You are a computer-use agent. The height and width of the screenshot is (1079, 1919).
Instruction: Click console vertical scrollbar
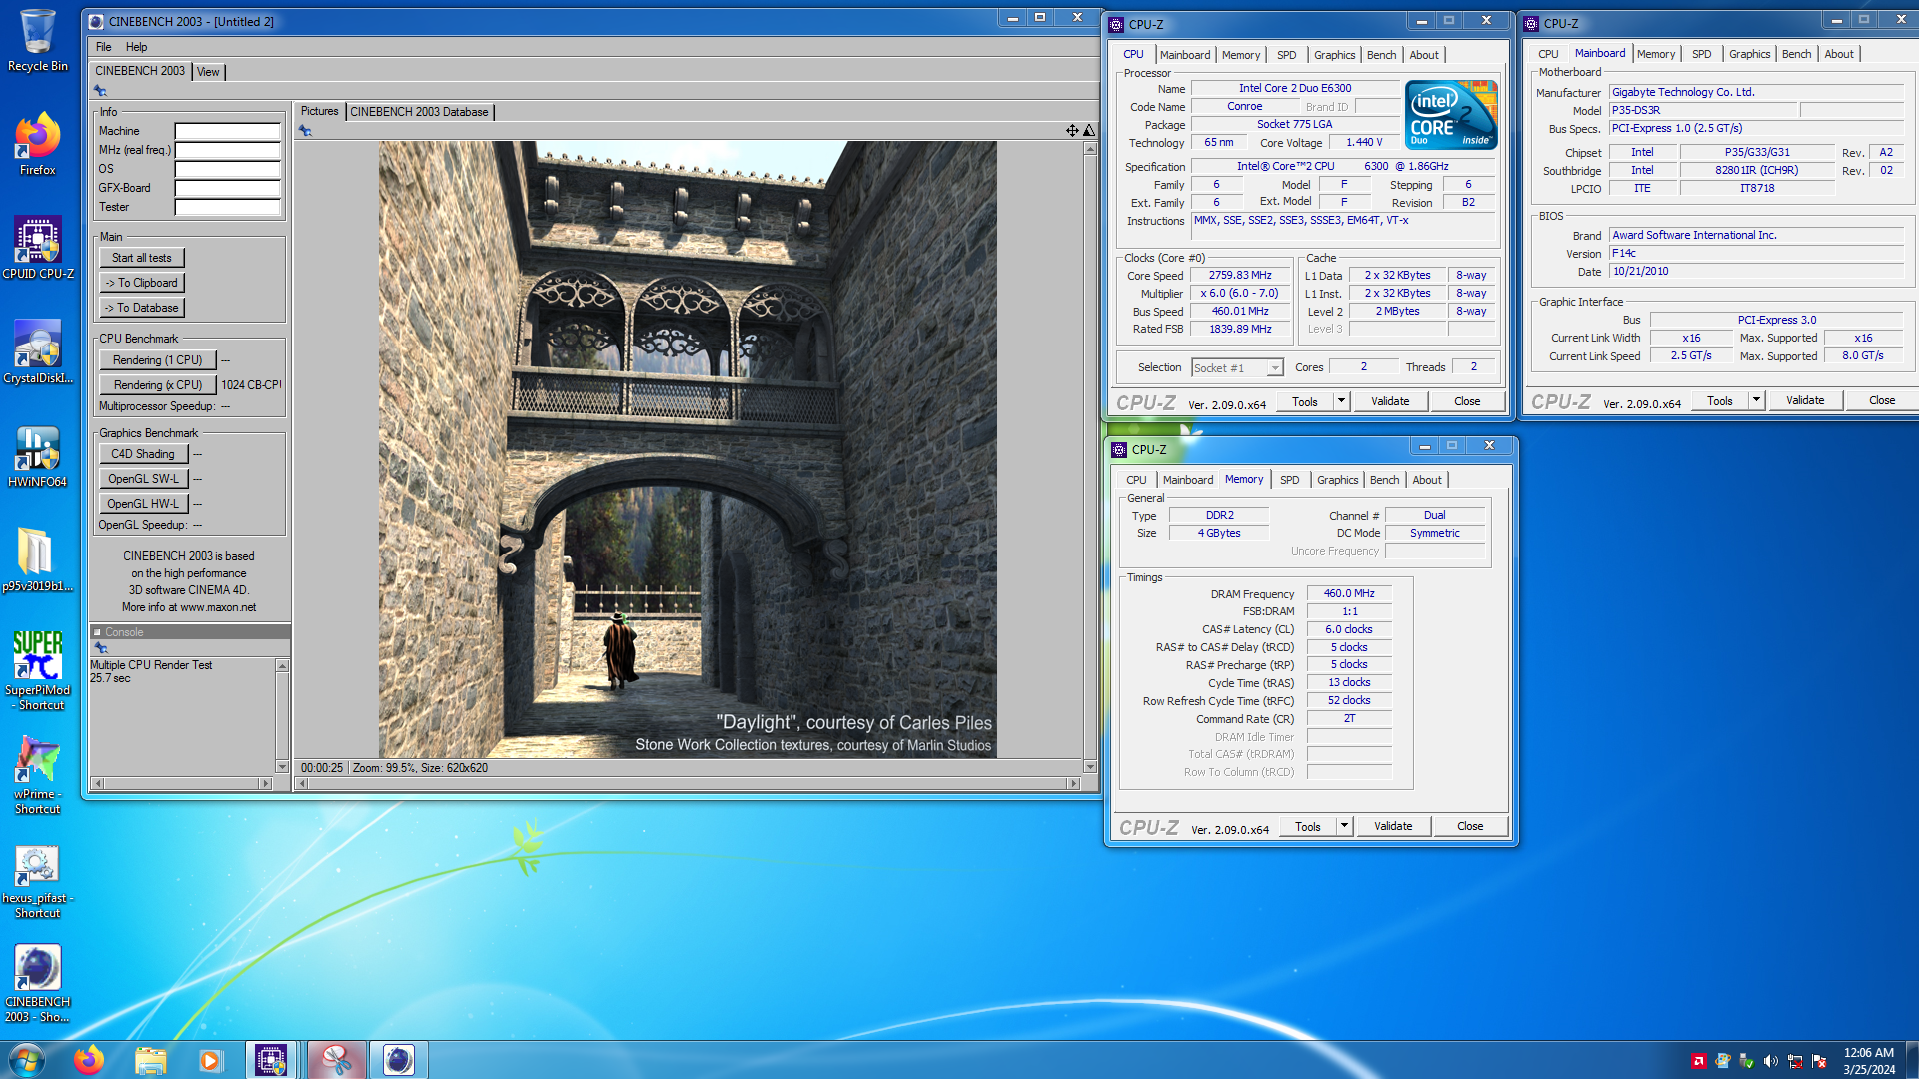(x=282, y=716)
